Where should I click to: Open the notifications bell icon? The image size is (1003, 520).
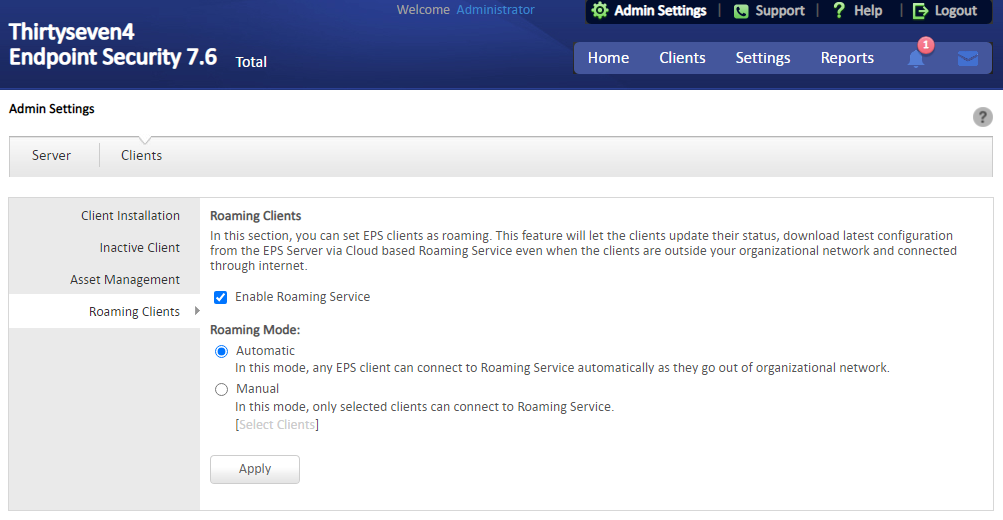[916, 59]
